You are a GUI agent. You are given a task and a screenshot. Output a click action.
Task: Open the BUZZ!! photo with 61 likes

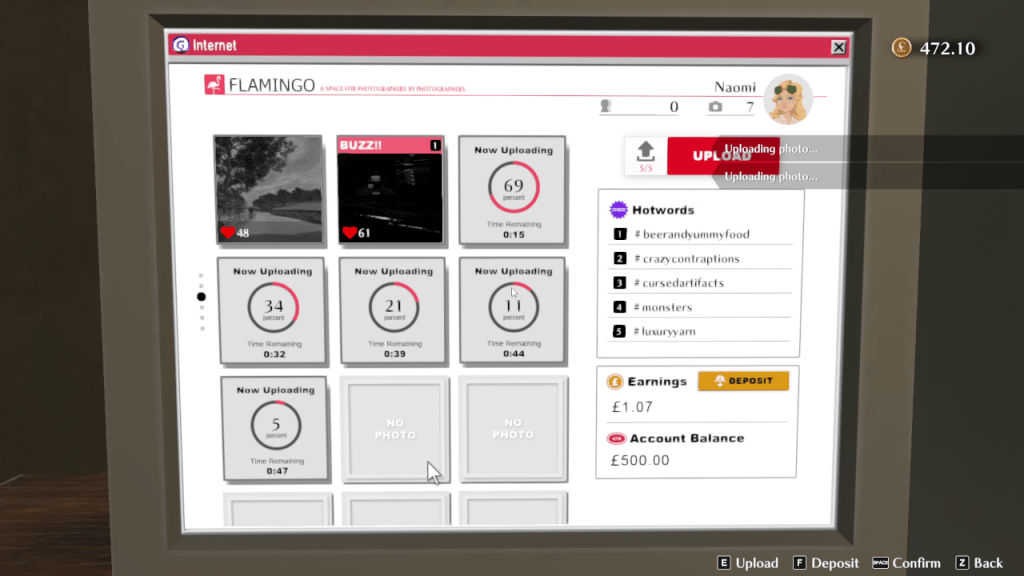click(x=390, y=190)
